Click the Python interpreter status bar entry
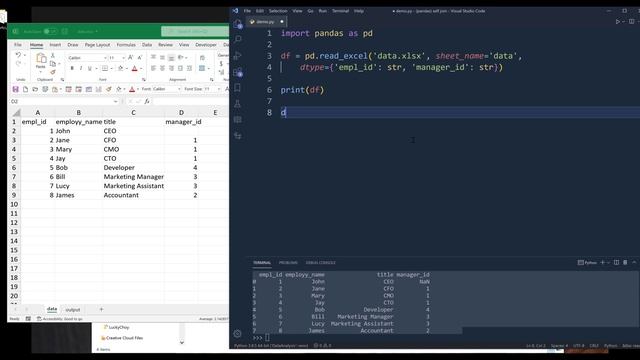This screenshot has height=360, width=640. [x=271, y=346]
